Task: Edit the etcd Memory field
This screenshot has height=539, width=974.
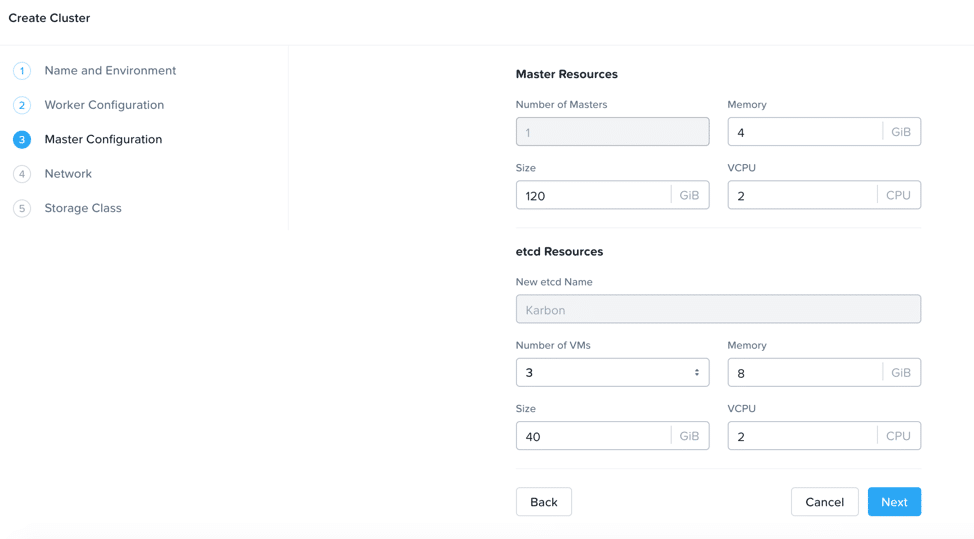Action: [x=804, y=373]
